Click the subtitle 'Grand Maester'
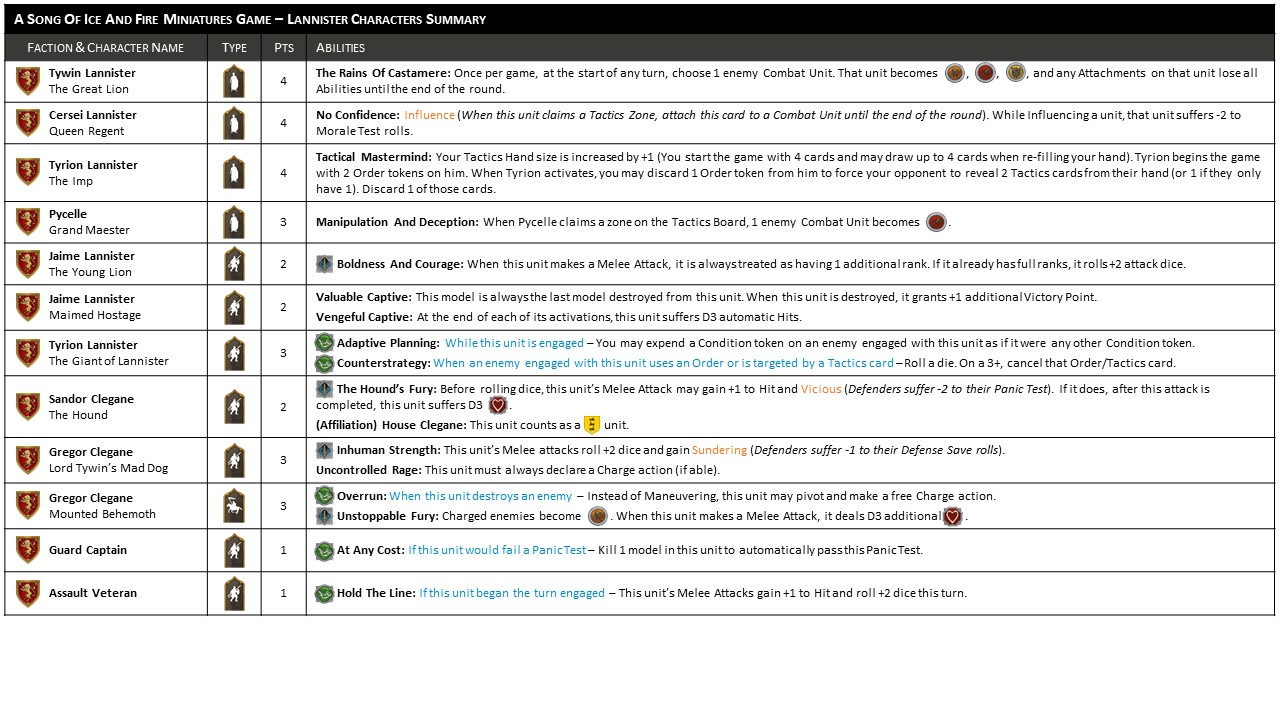The height and width of the screenshot is (720, 1280). tap(90, 230)
